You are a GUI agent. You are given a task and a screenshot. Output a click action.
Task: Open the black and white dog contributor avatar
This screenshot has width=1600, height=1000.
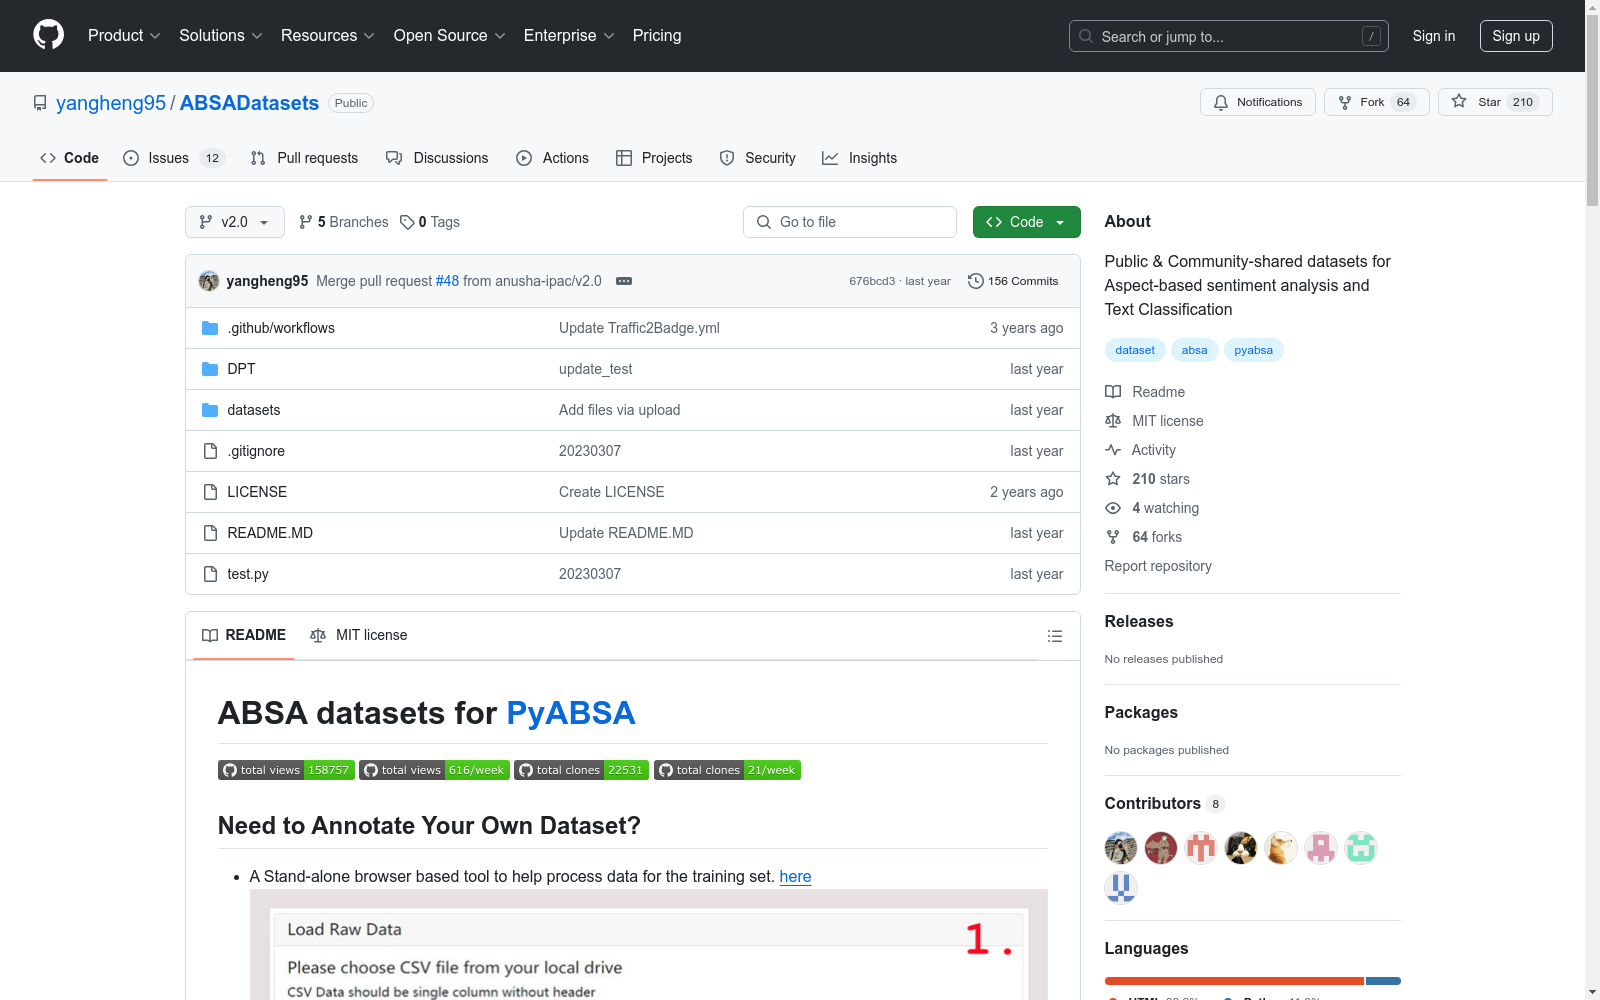[1241, 848]
